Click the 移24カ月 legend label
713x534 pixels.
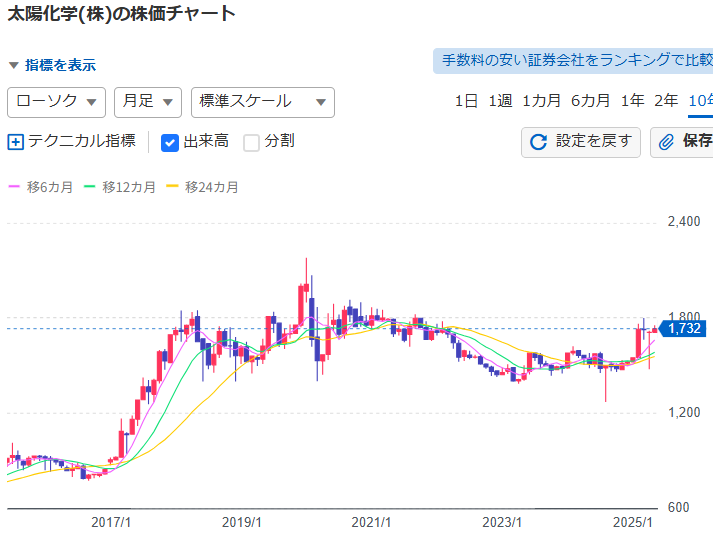pyautogui.click(x=211, y=187)
